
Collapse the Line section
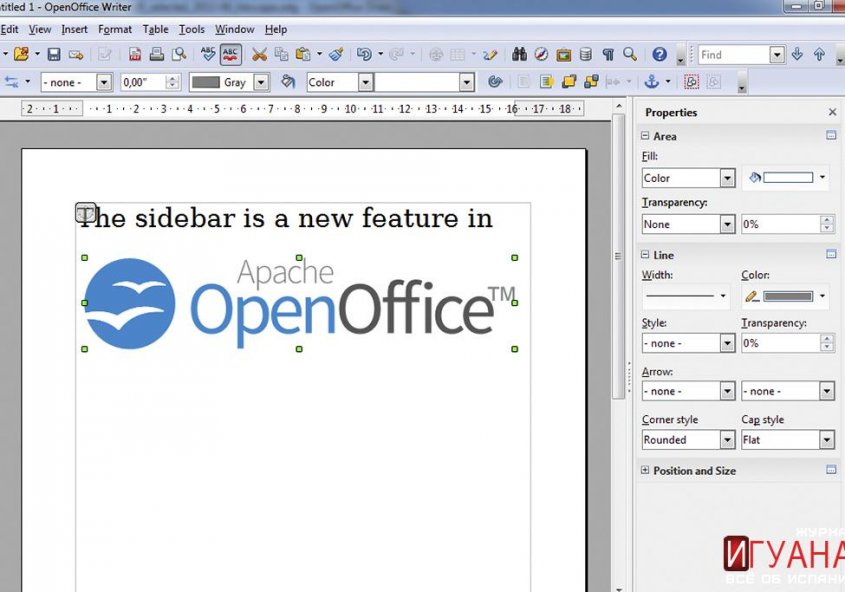pos(645,255)
